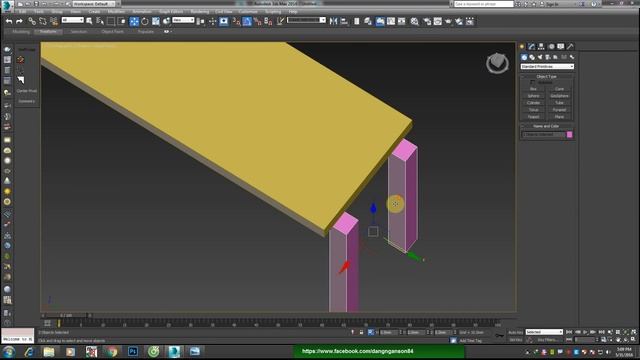Screen dimensions: 640x360
Task: Select Shapes category in Create panel
Action: tap(532, 57)
